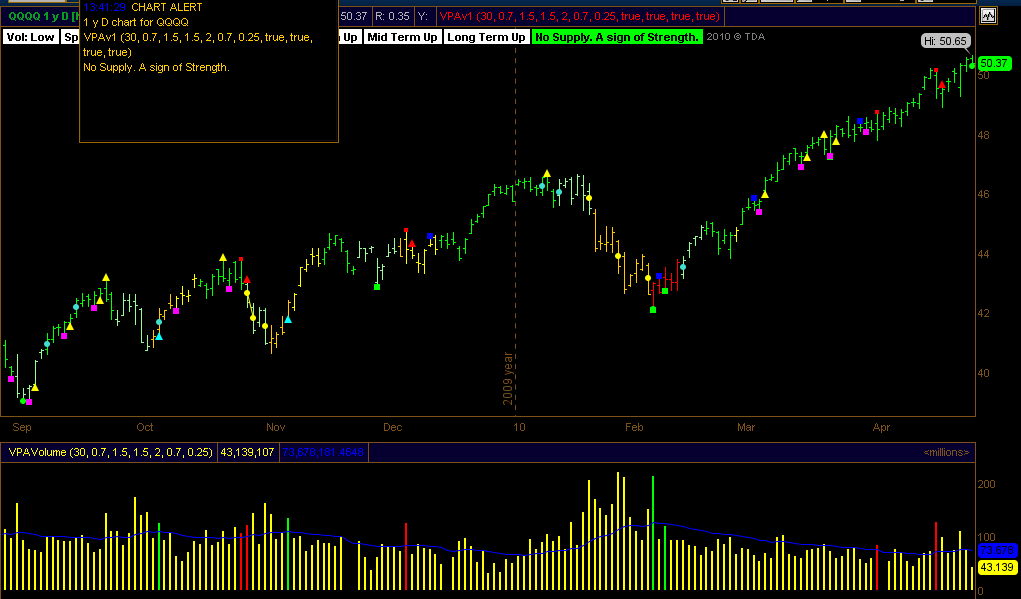The width and height of the screenshot is (1021, 599).
Task: Click the 'CHART ALERT' popup heading
Action: click(x=167, y=7)
